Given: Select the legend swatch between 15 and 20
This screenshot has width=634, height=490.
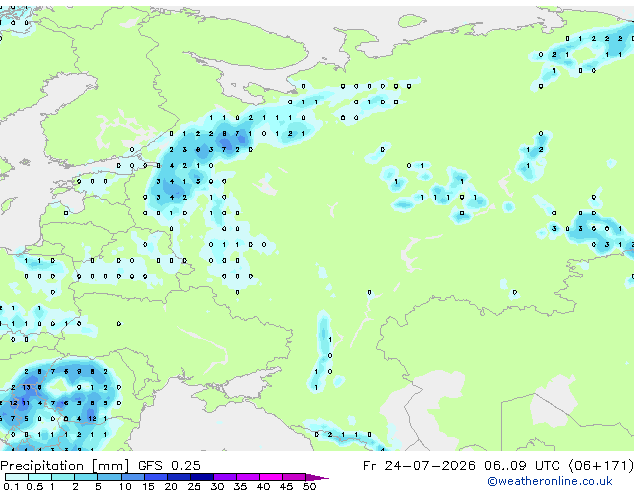Looking at the screenshot, I should 156,477.
